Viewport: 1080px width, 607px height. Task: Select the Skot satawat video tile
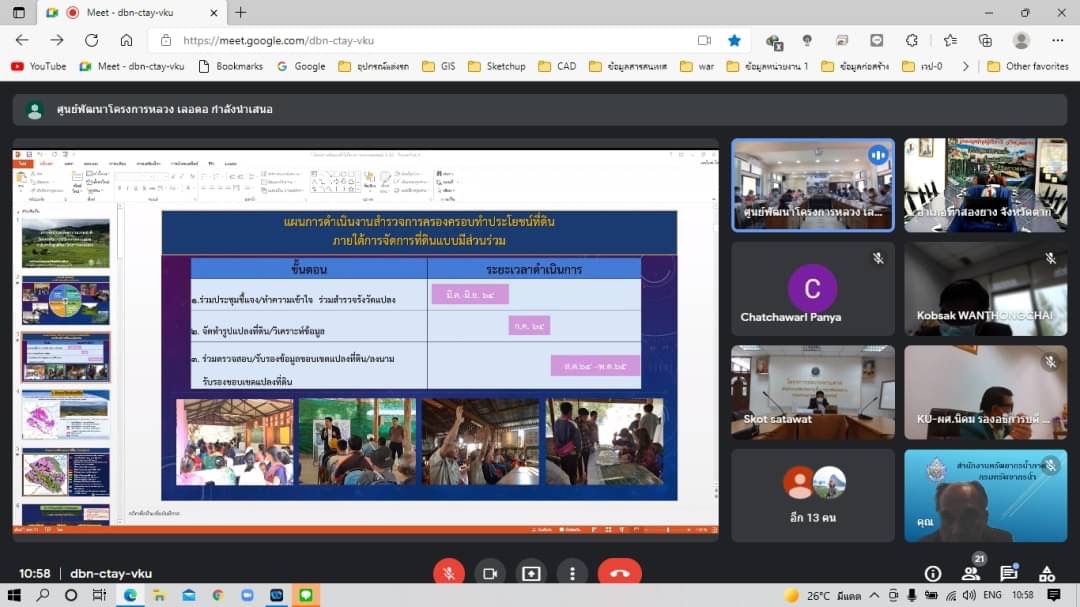tap(813, 392)
